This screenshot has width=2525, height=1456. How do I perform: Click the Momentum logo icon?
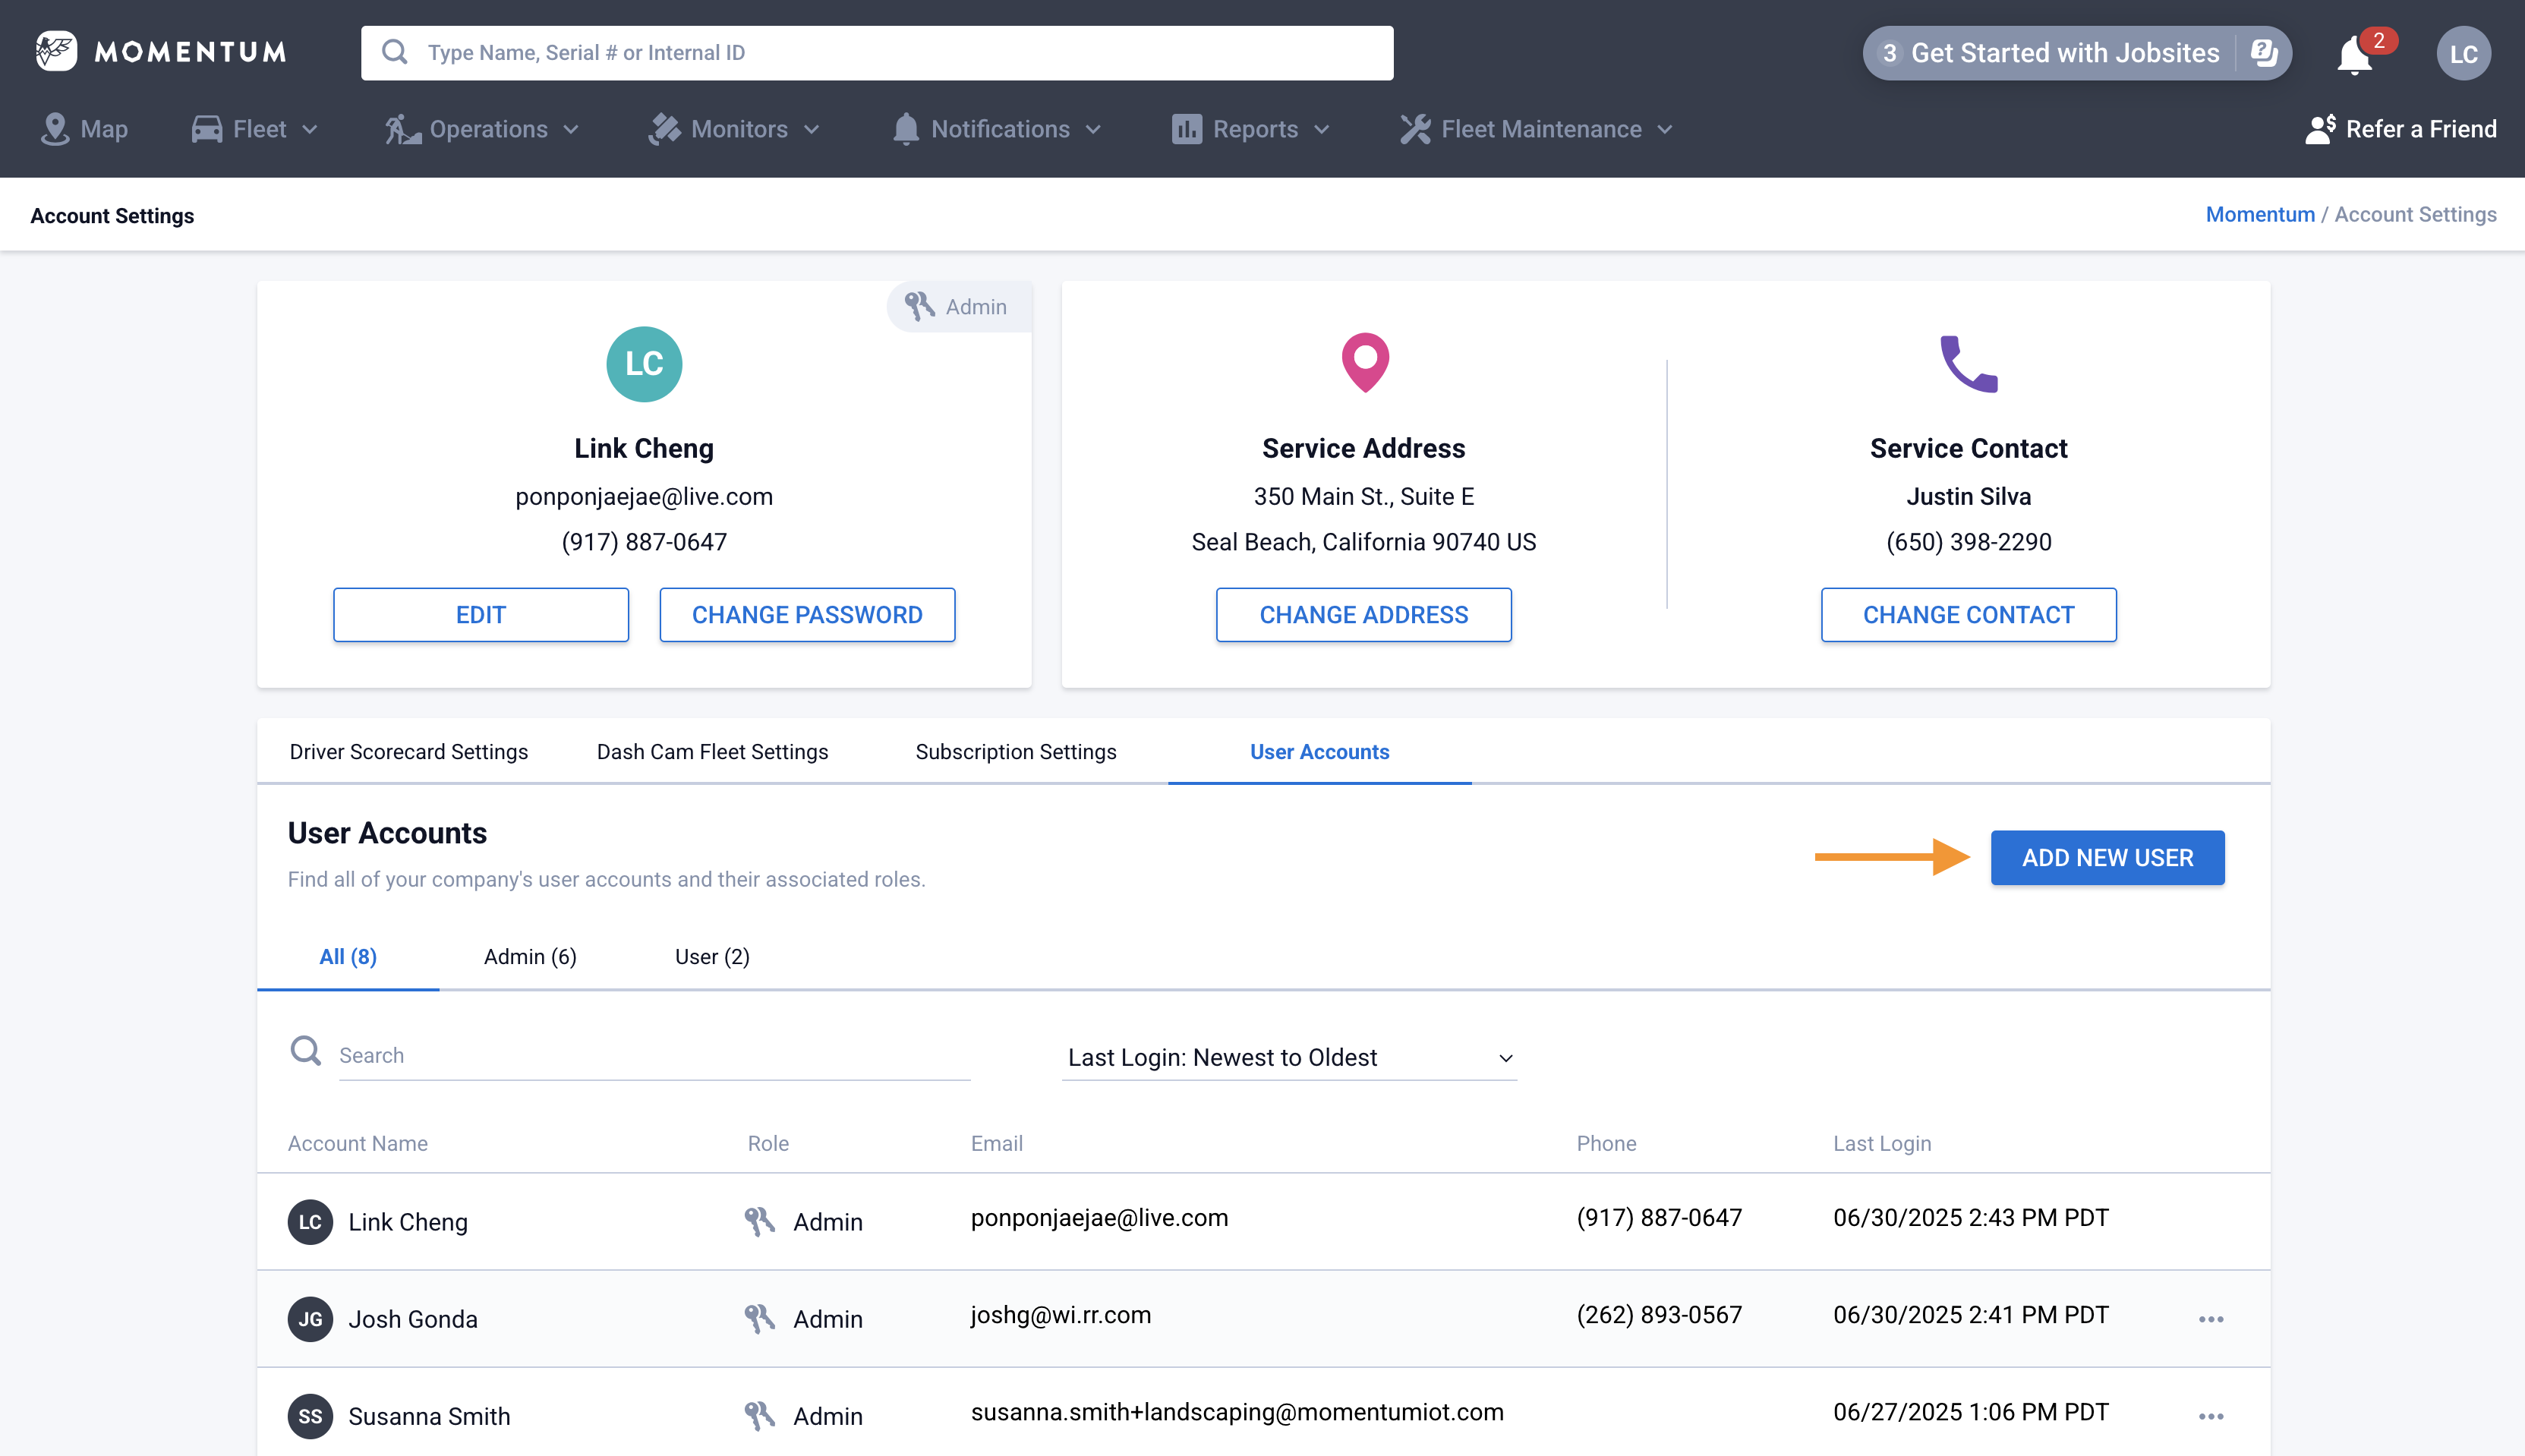pos(56,51)
